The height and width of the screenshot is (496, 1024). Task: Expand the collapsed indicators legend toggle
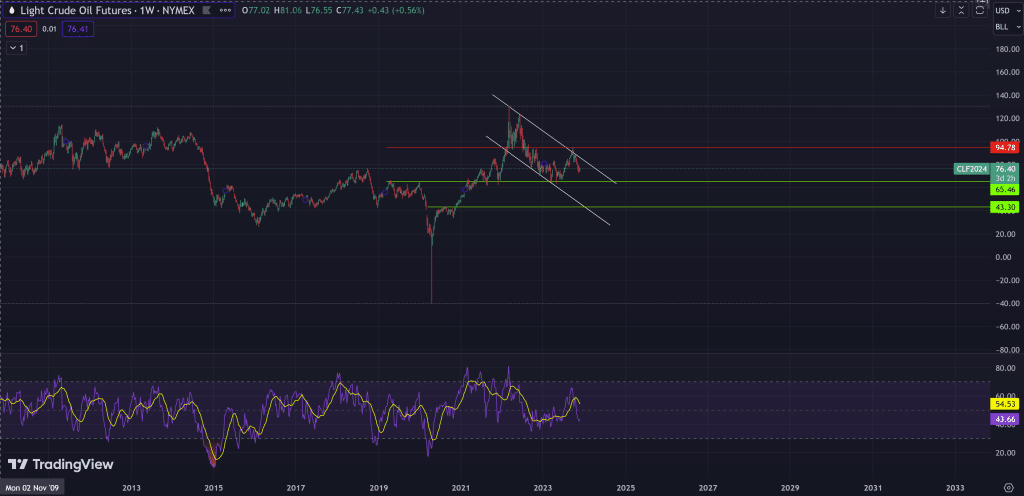(14, 47)
